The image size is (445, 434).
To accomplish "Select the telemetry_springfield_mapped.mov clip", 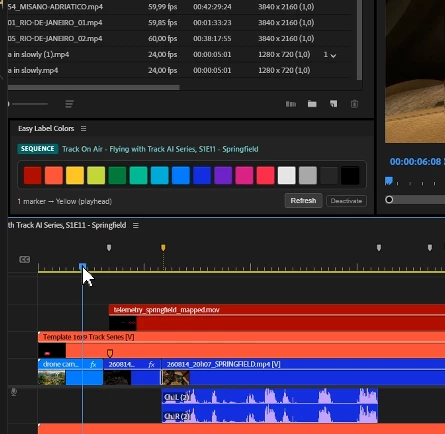I will click(277, 317).
